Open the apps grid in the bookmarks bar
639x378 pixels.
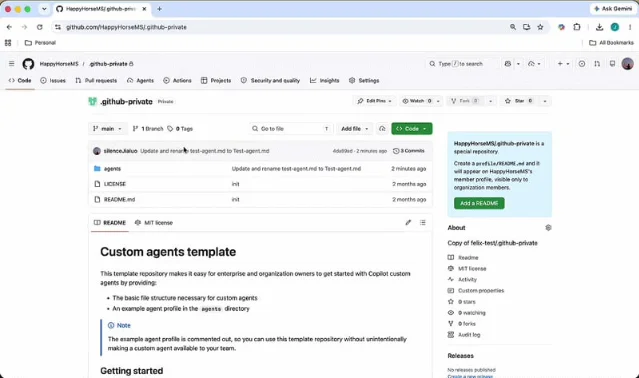pyautogui.click(x=8, y=43)
